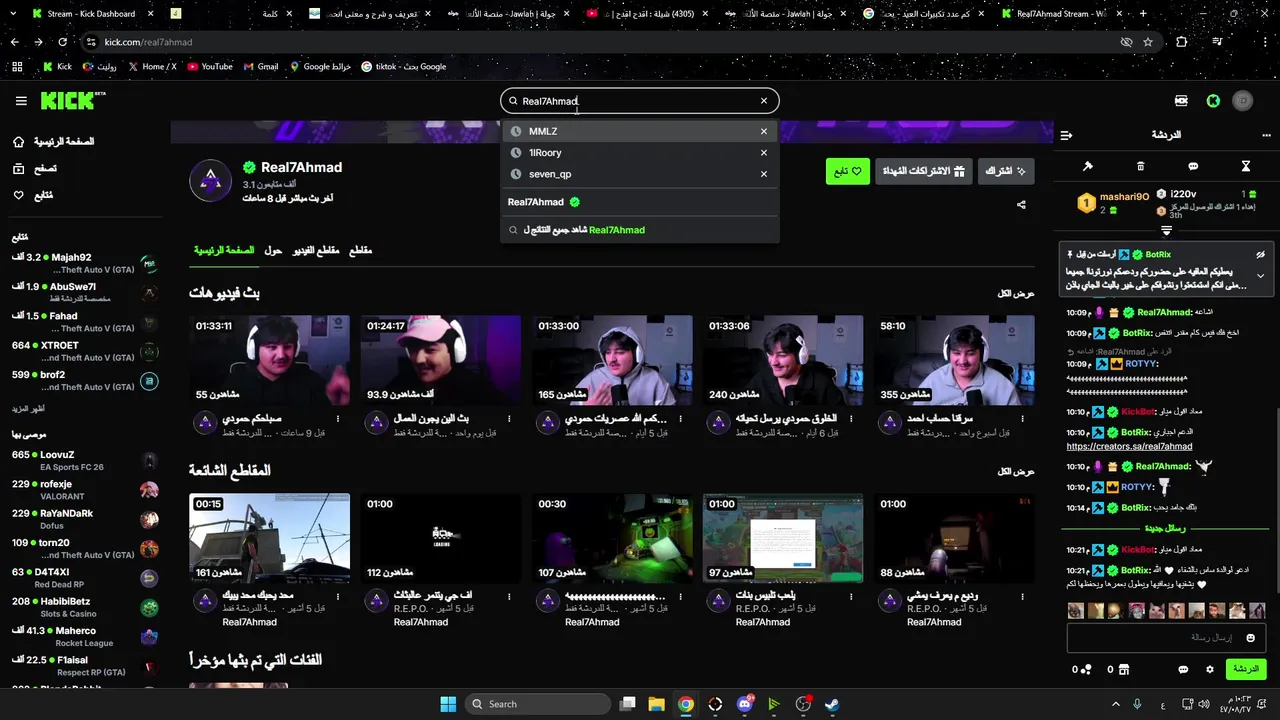The width and height of the screenshot is (1280, 720).
Task: Open chat settings gear icon
Action: point(1209,669)
